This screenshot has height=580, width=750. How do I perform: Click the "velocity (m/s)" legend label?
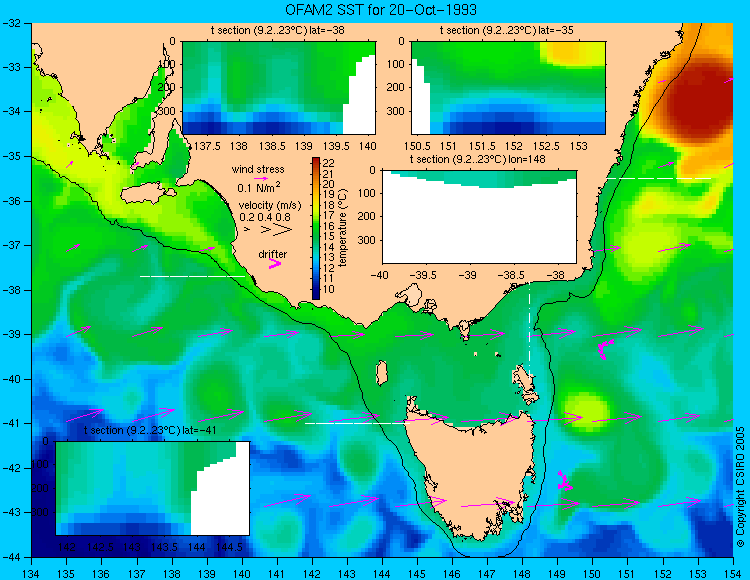270,206
